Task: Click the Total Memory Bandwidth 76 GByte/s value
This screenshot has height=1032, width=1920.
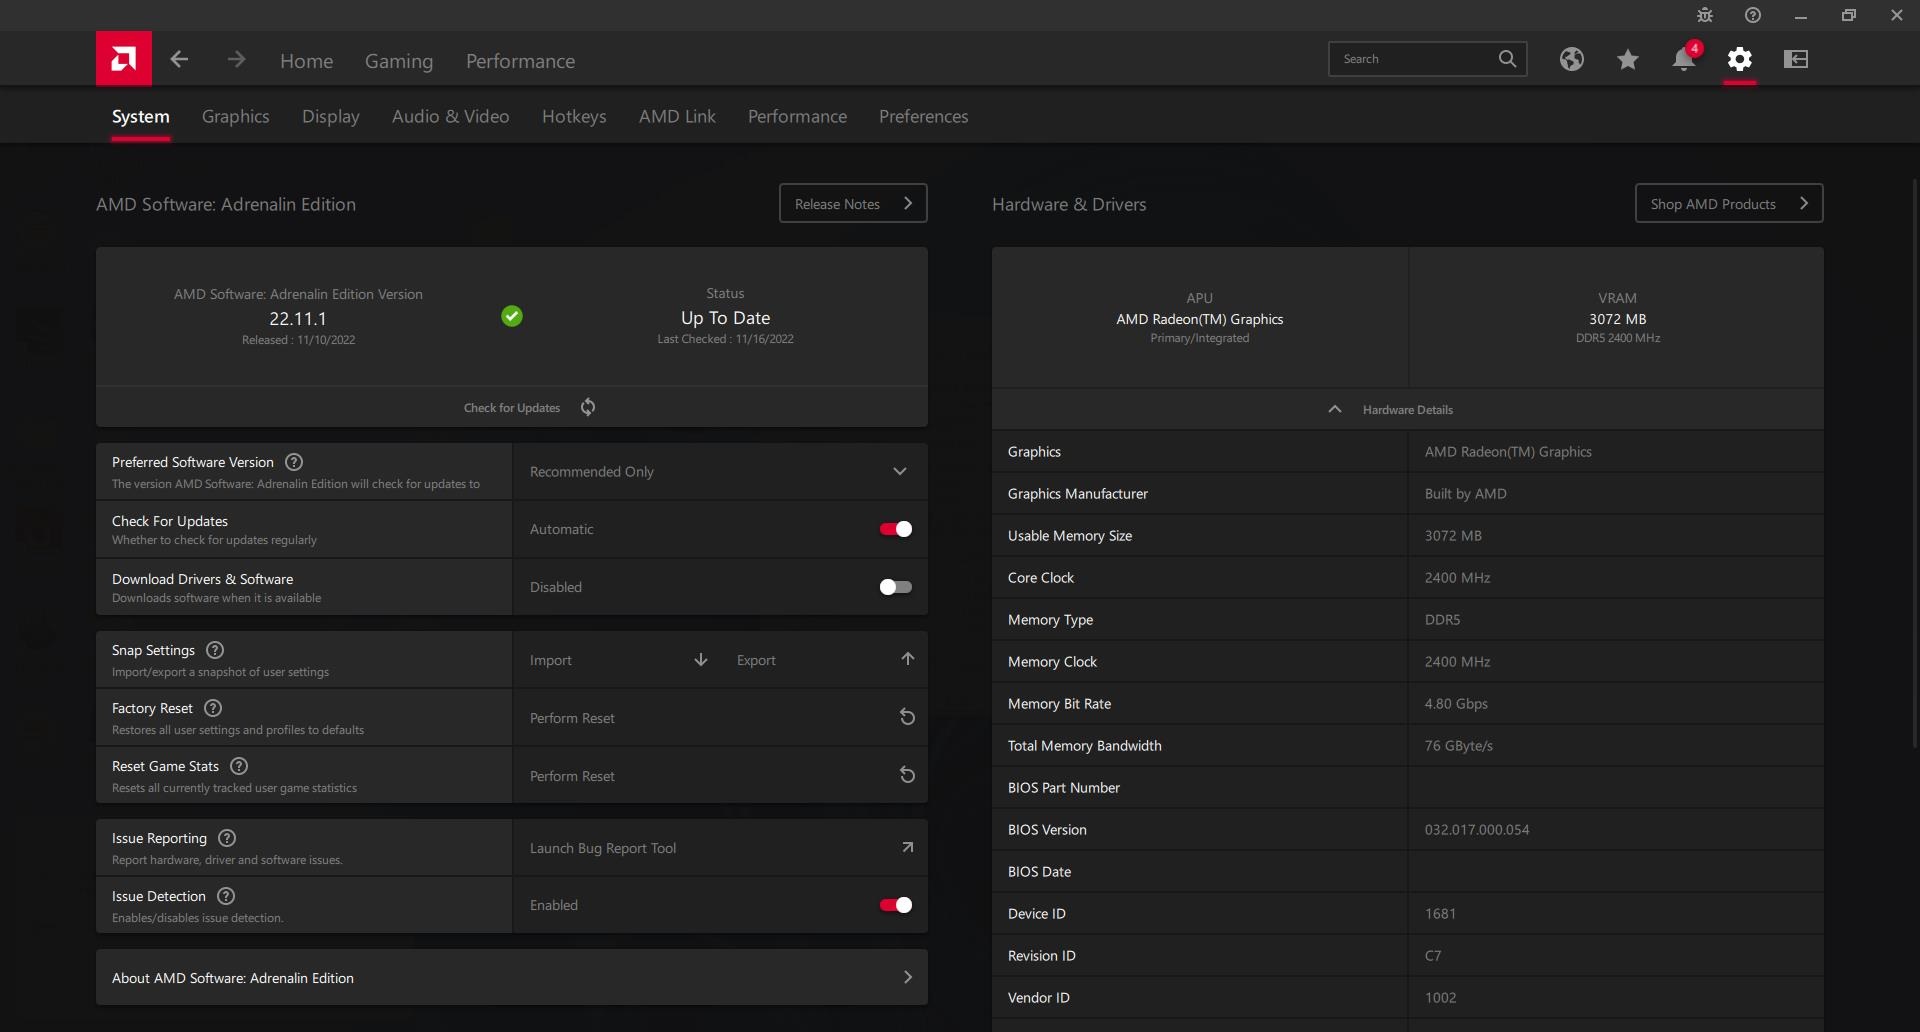Action: [1459, 746]
